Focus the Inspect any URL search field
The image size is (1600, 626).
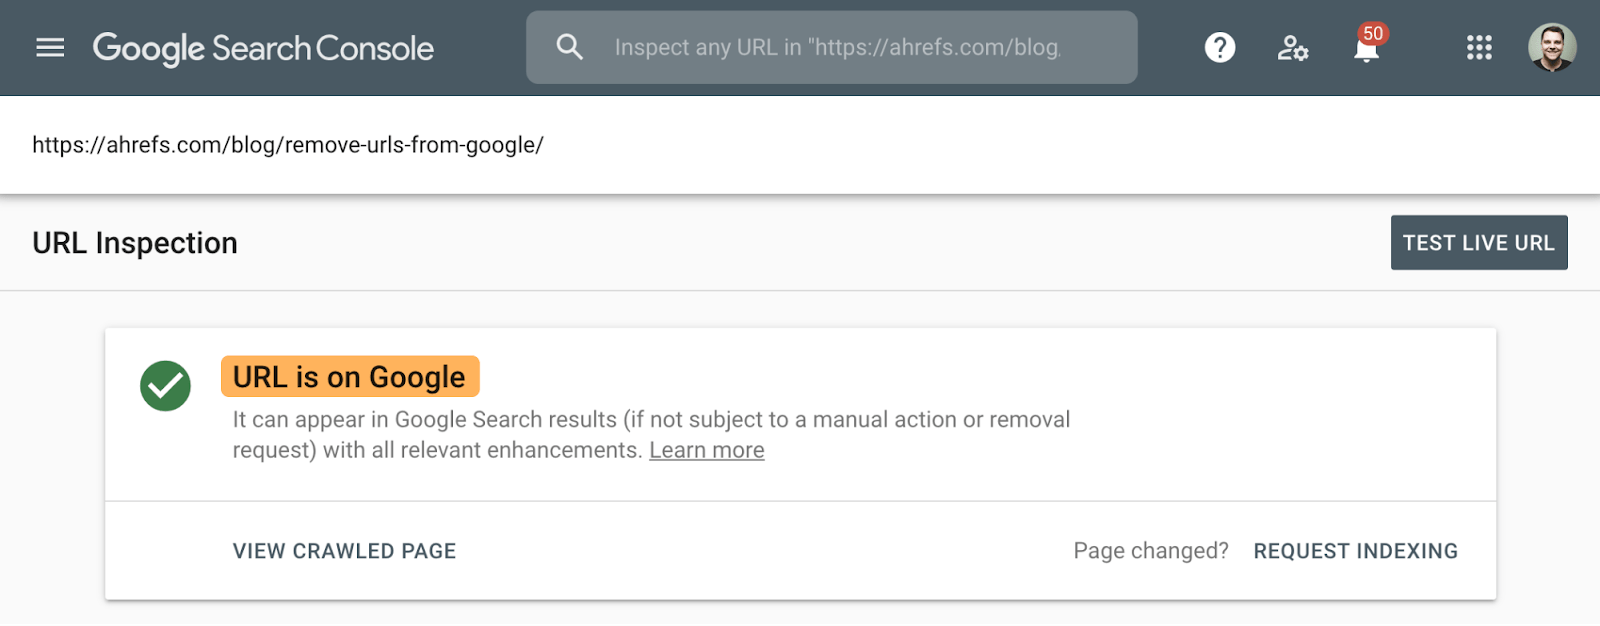840,47
